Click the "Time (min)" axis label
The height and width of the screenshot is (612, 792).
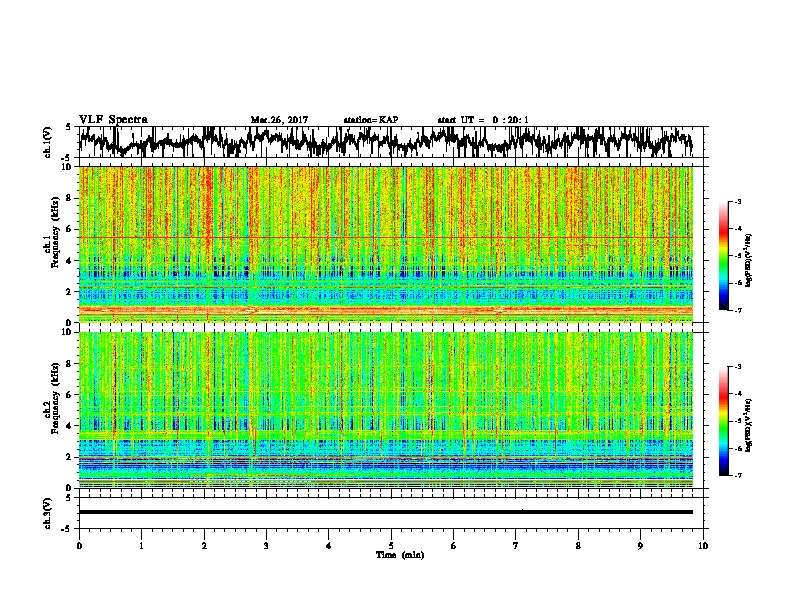[400, 555]
